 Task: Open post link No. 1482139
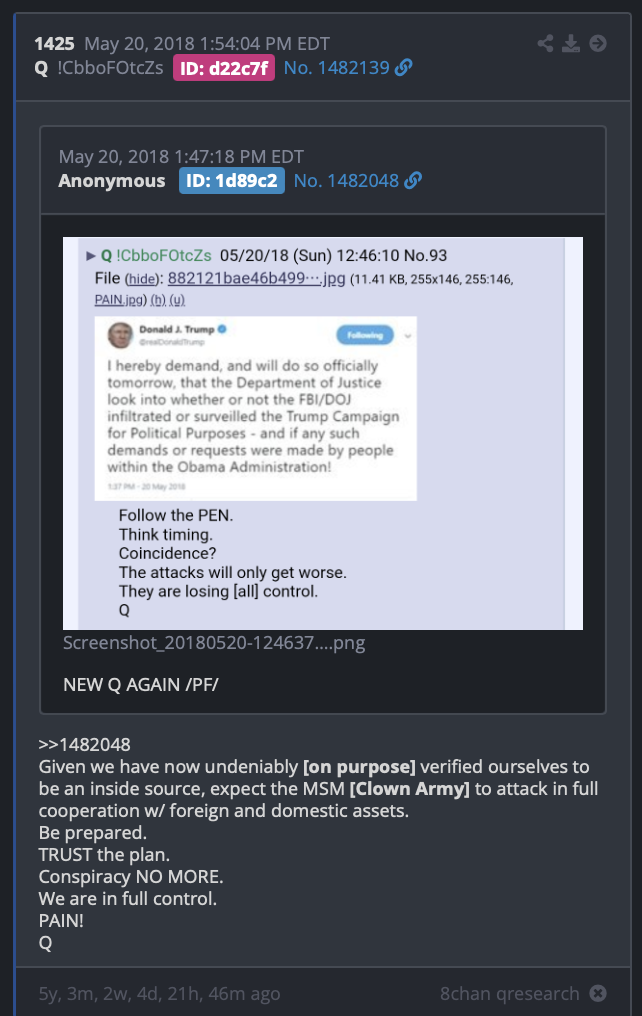click(337, 68)
